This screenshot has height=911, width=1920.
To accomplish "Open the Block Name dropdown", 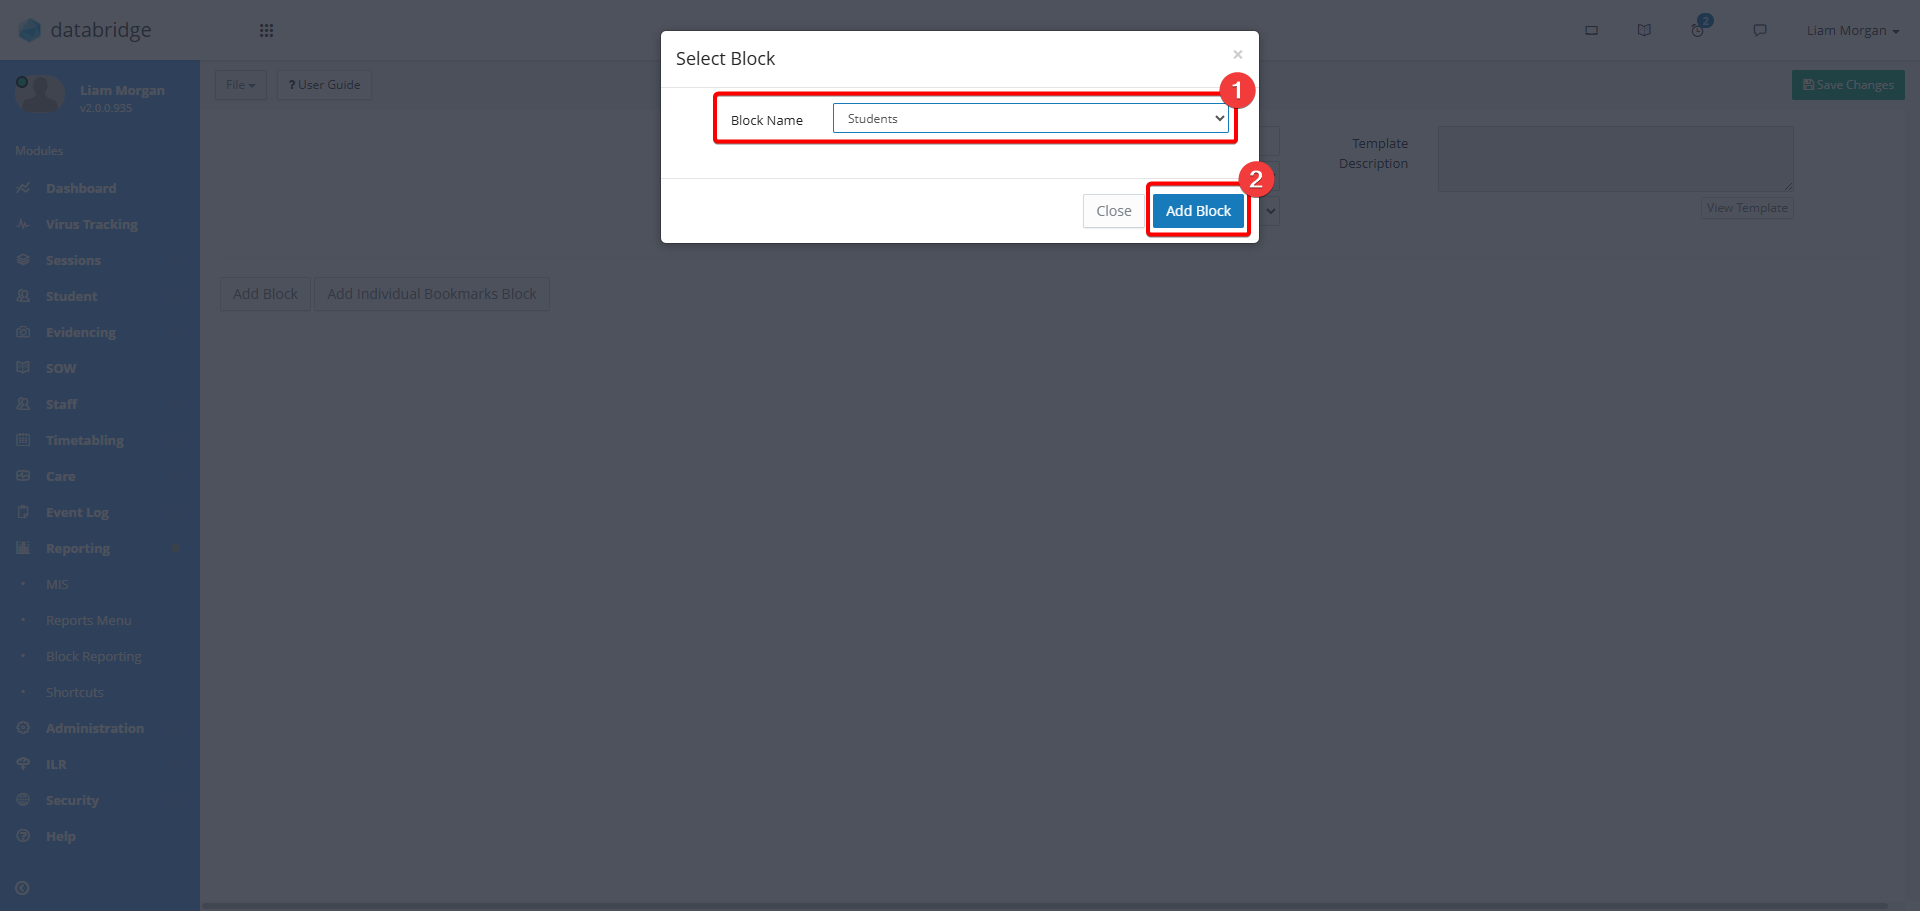I will 1030,118.
